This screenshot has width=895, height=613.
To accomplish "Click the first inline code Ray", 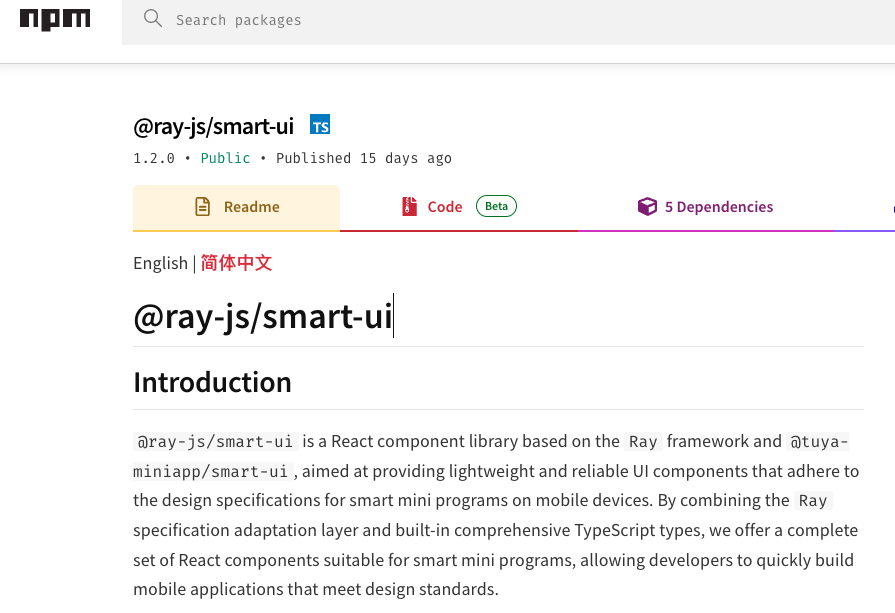I will 643,441.
